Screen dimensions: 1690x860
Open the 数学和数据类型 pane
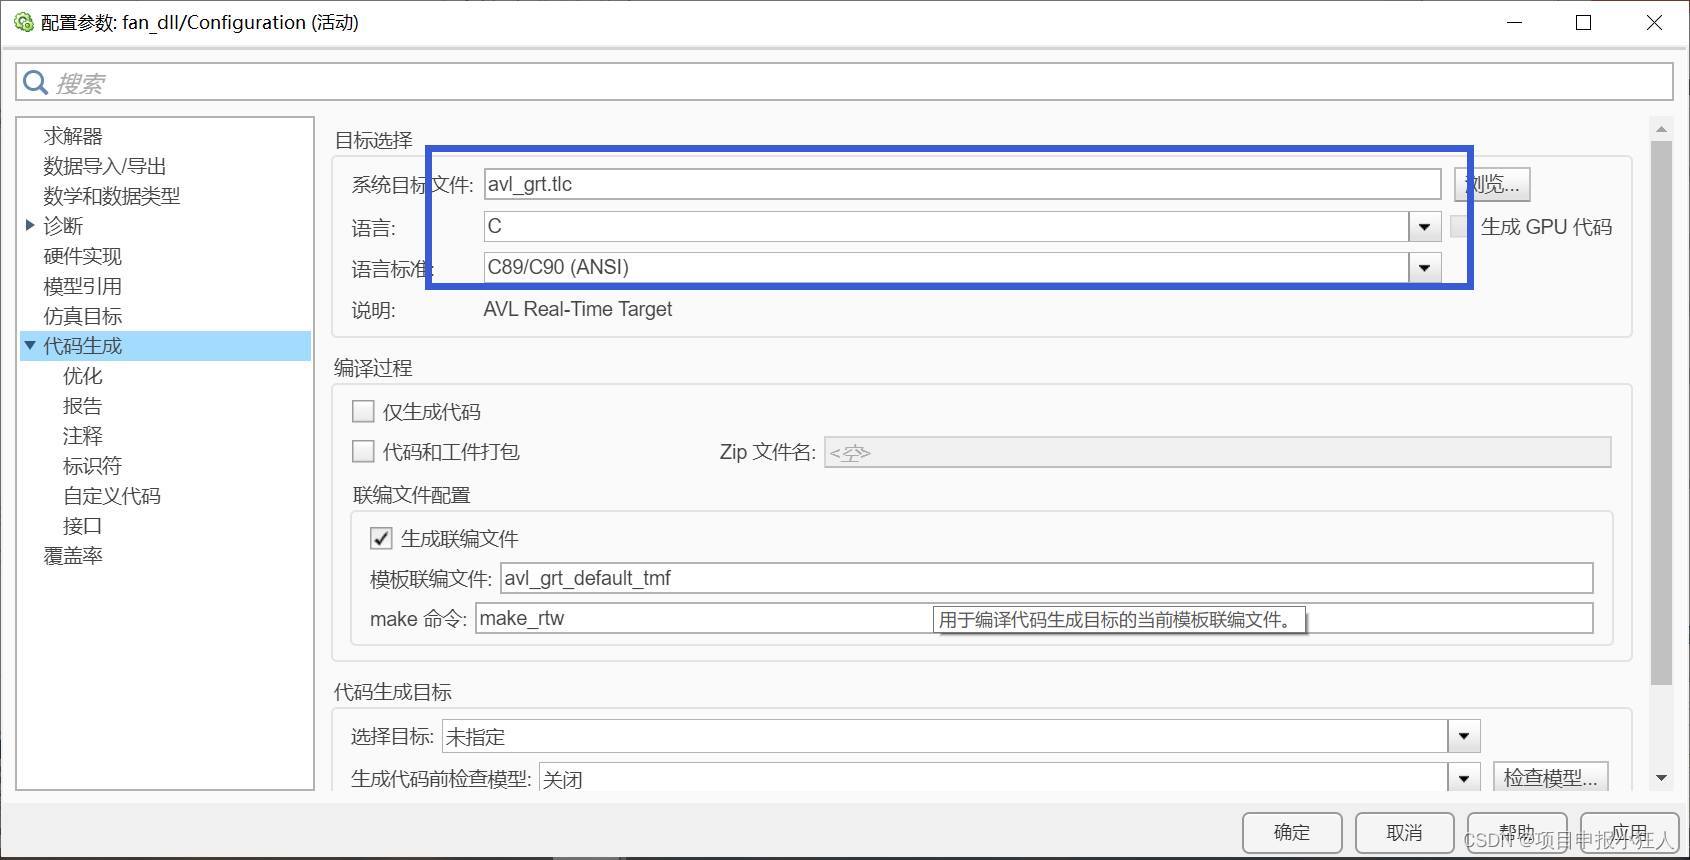(x=112, y=196)
